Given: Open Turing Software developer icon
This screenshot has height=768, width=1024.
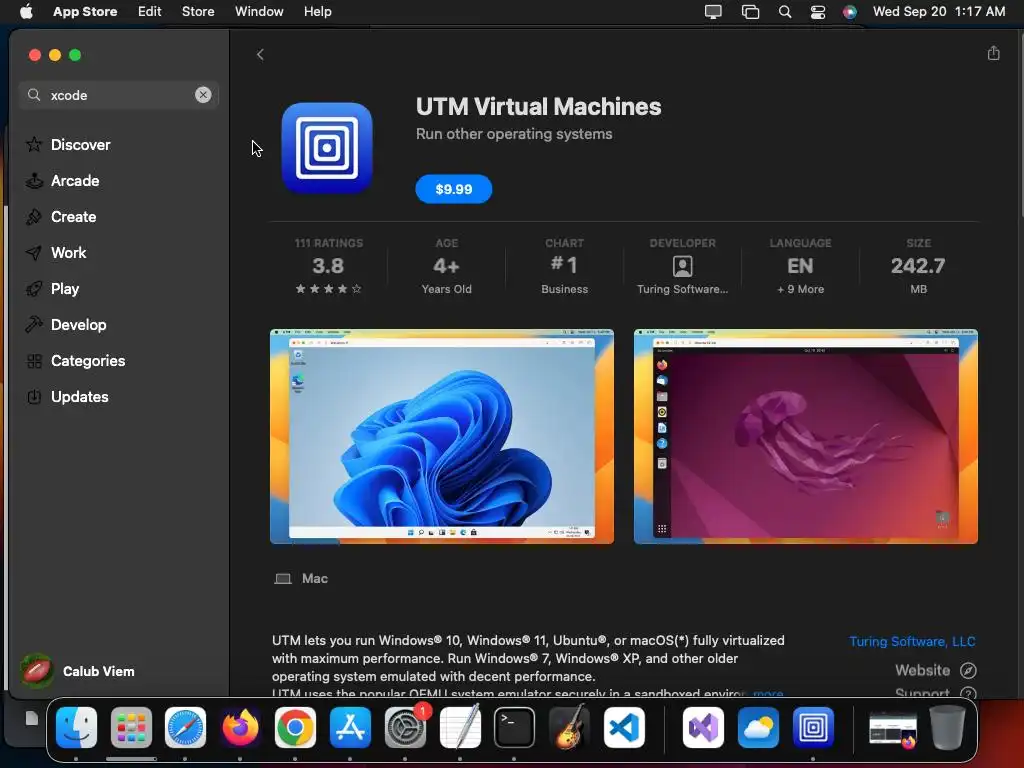Looking at the screenshot, I should point(682,266).
